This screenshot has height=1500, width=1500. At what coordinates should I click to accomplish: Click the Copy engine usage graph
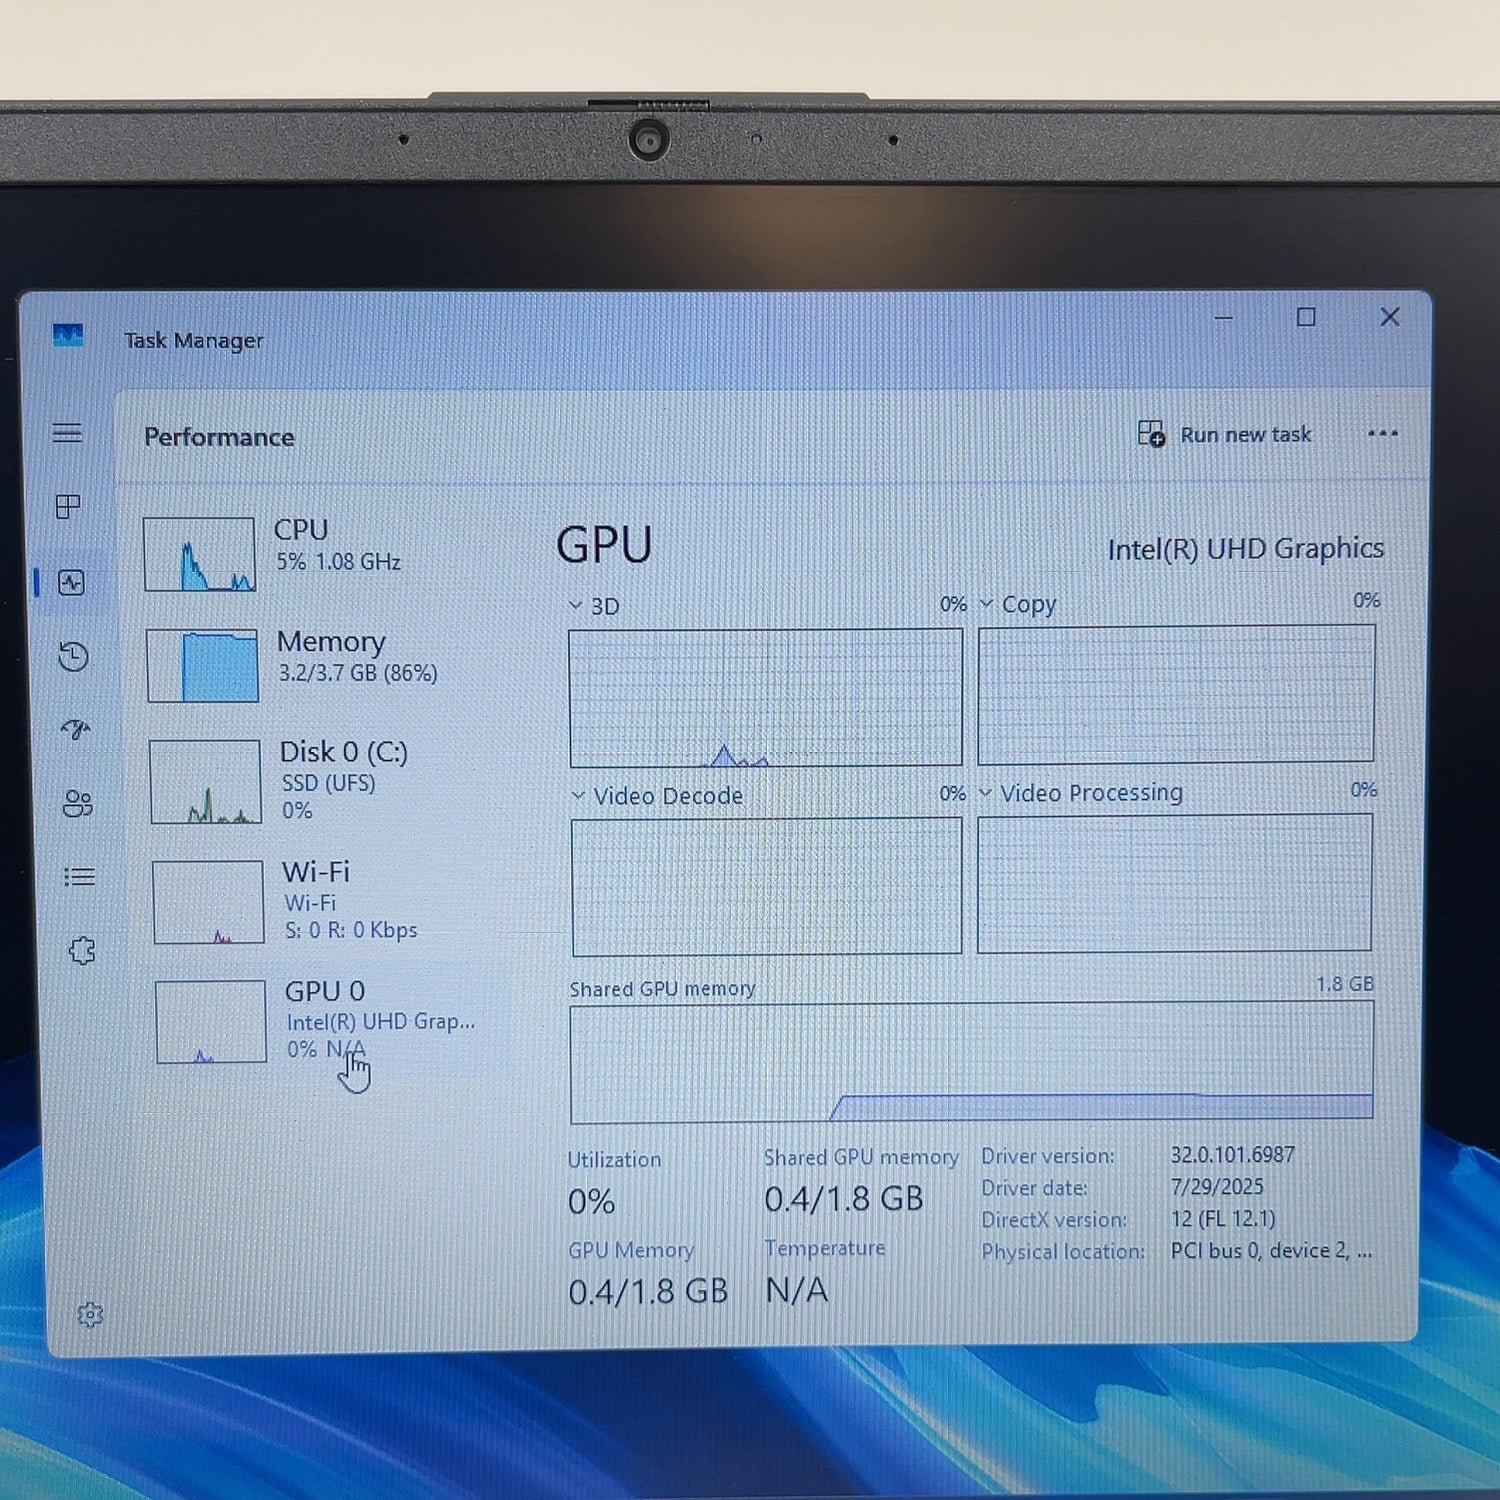[1176, 694]
